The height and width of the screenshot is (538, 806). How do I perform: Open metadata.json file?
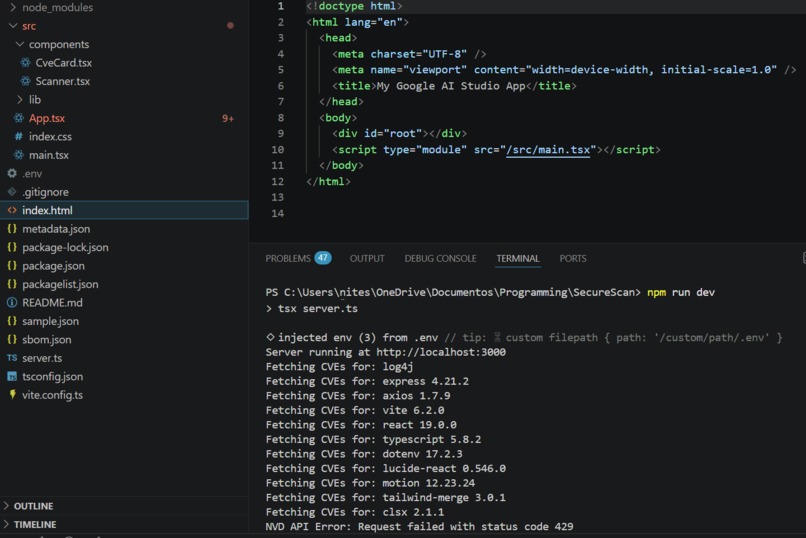tap(56, 229)
